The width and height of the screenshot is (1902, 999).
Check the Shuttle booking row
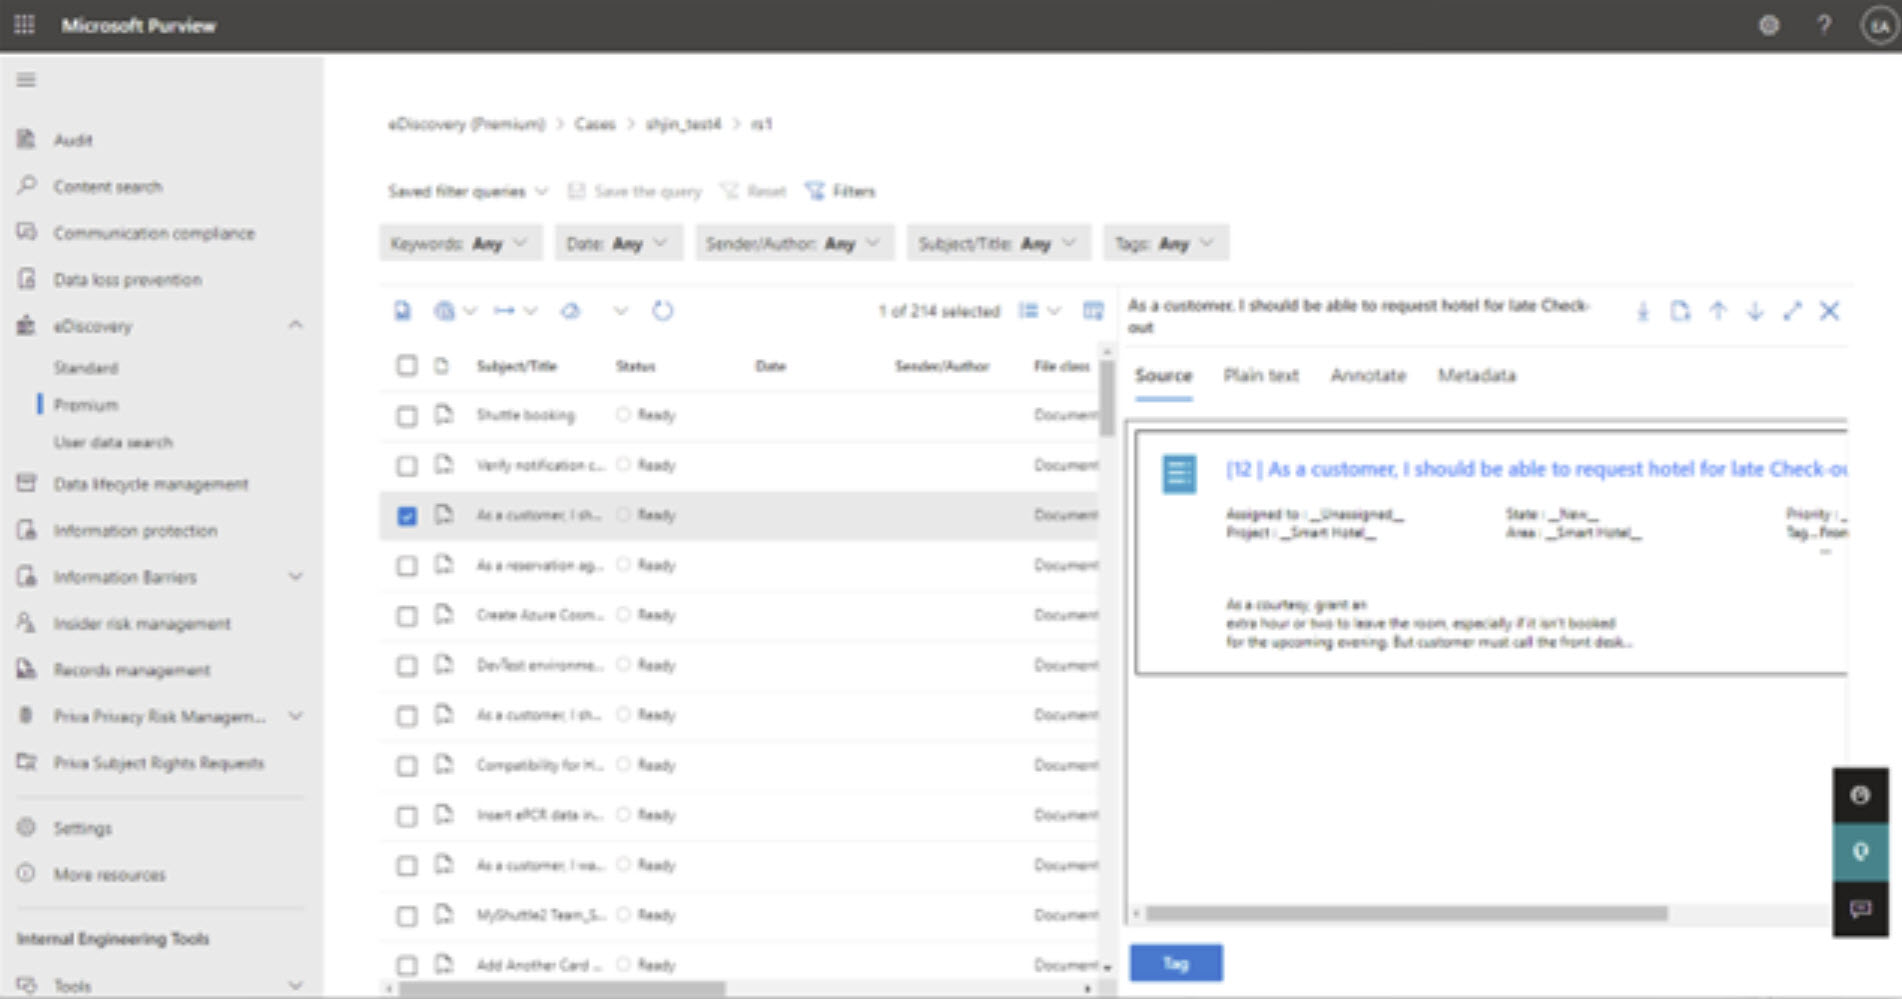pyautogui.click(x=407, y=416)
